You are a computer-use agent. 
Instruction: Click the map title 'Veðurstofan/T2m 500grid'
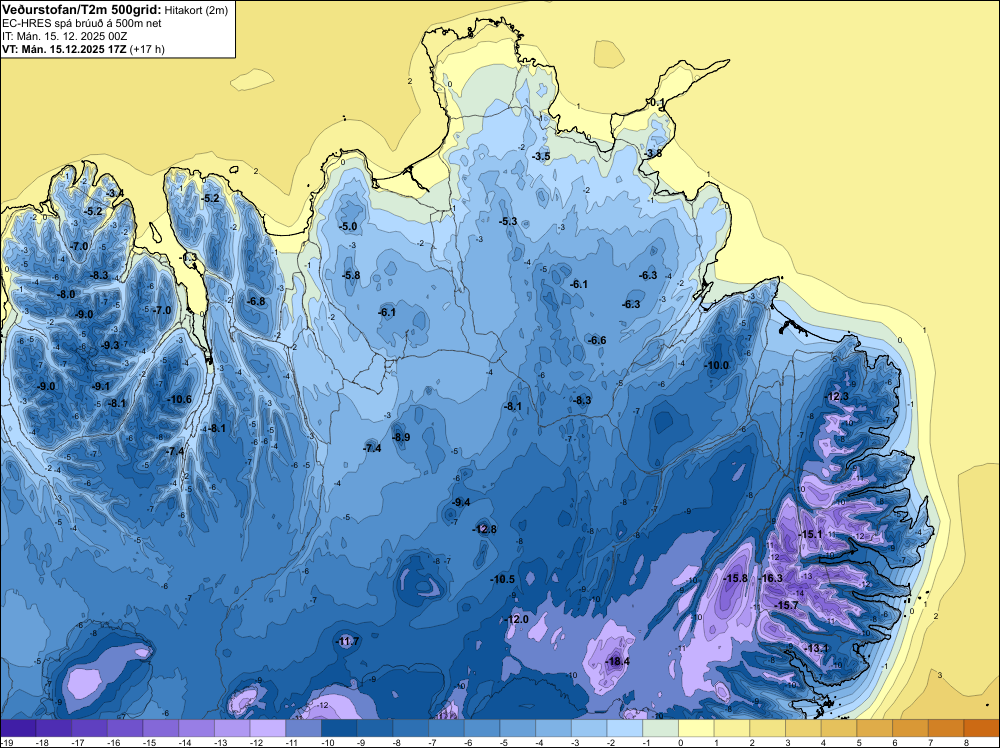tap(82, 10)
